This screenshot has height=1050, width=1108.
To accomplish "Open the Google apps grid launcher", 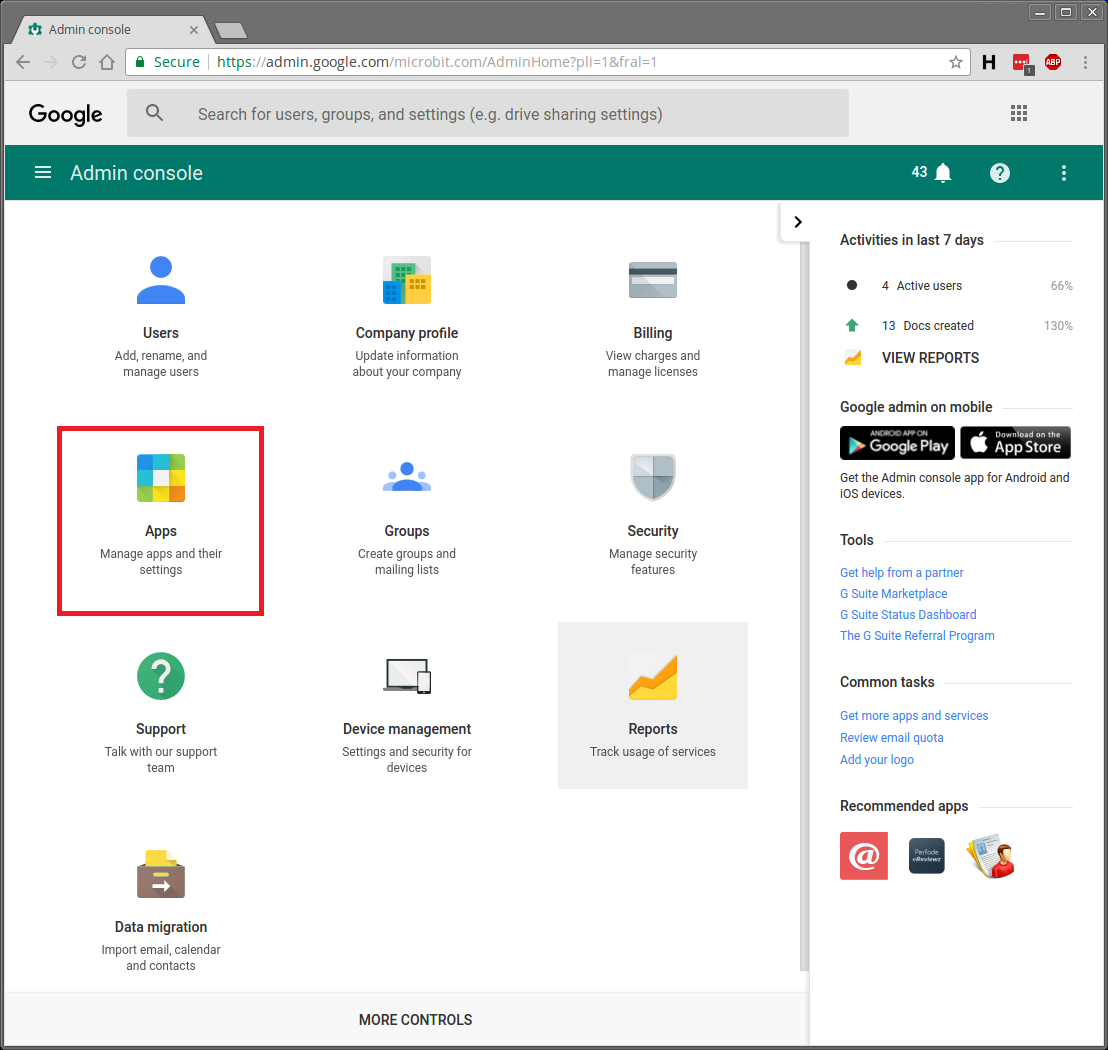I will 1018,113.
